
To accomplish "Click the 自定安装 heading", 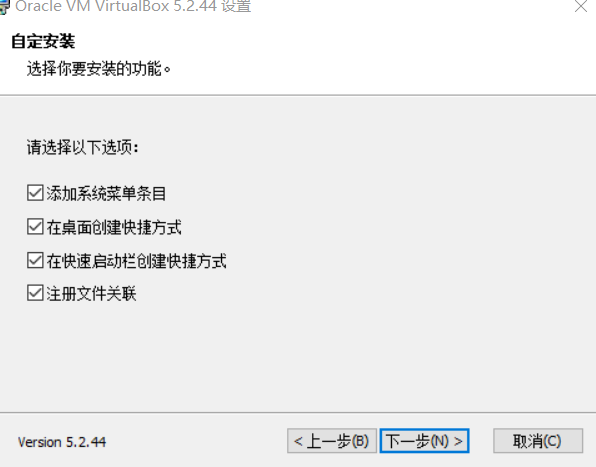I will (x=43, y=41).
